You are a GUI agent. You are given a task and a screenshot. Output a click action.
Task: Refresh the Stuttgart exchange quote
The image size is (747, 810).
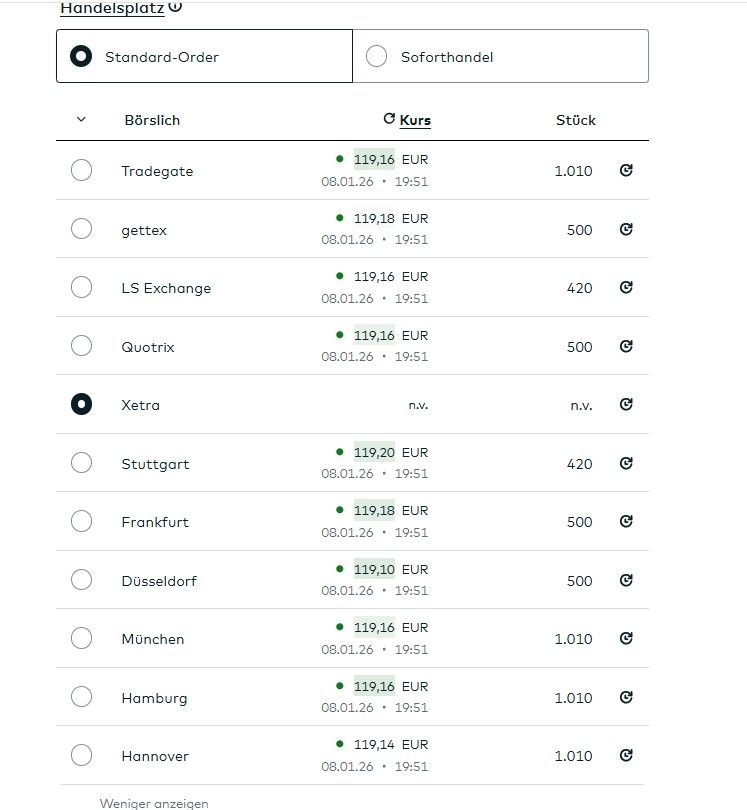click(626, 463)
